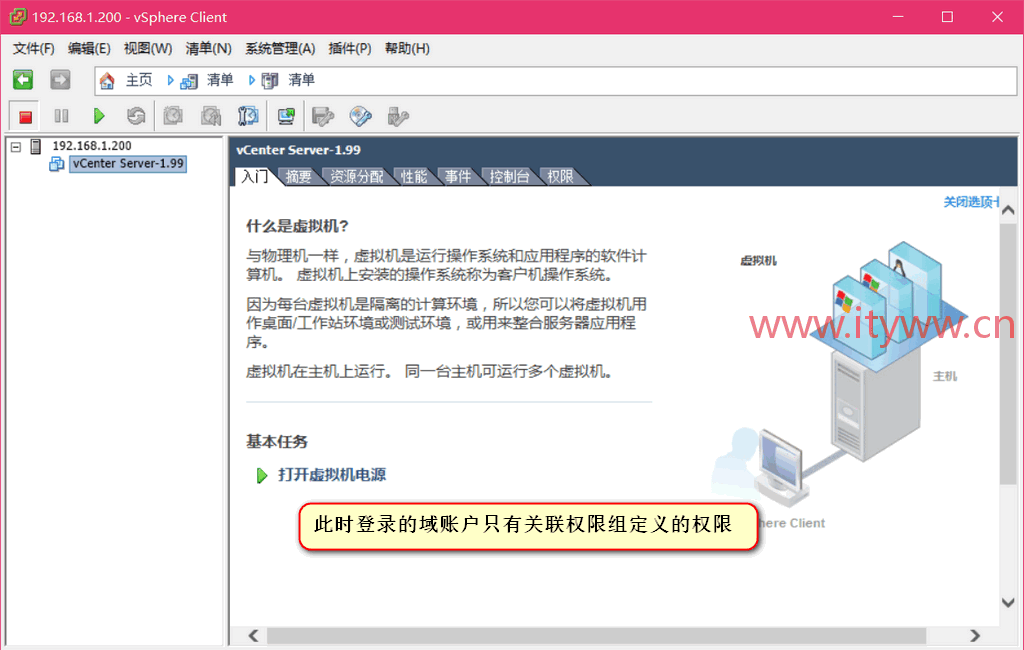The height and width of the screenshot is (650, 1024).
Task: Open the 文件(F) menu
Action: [33, 48]
